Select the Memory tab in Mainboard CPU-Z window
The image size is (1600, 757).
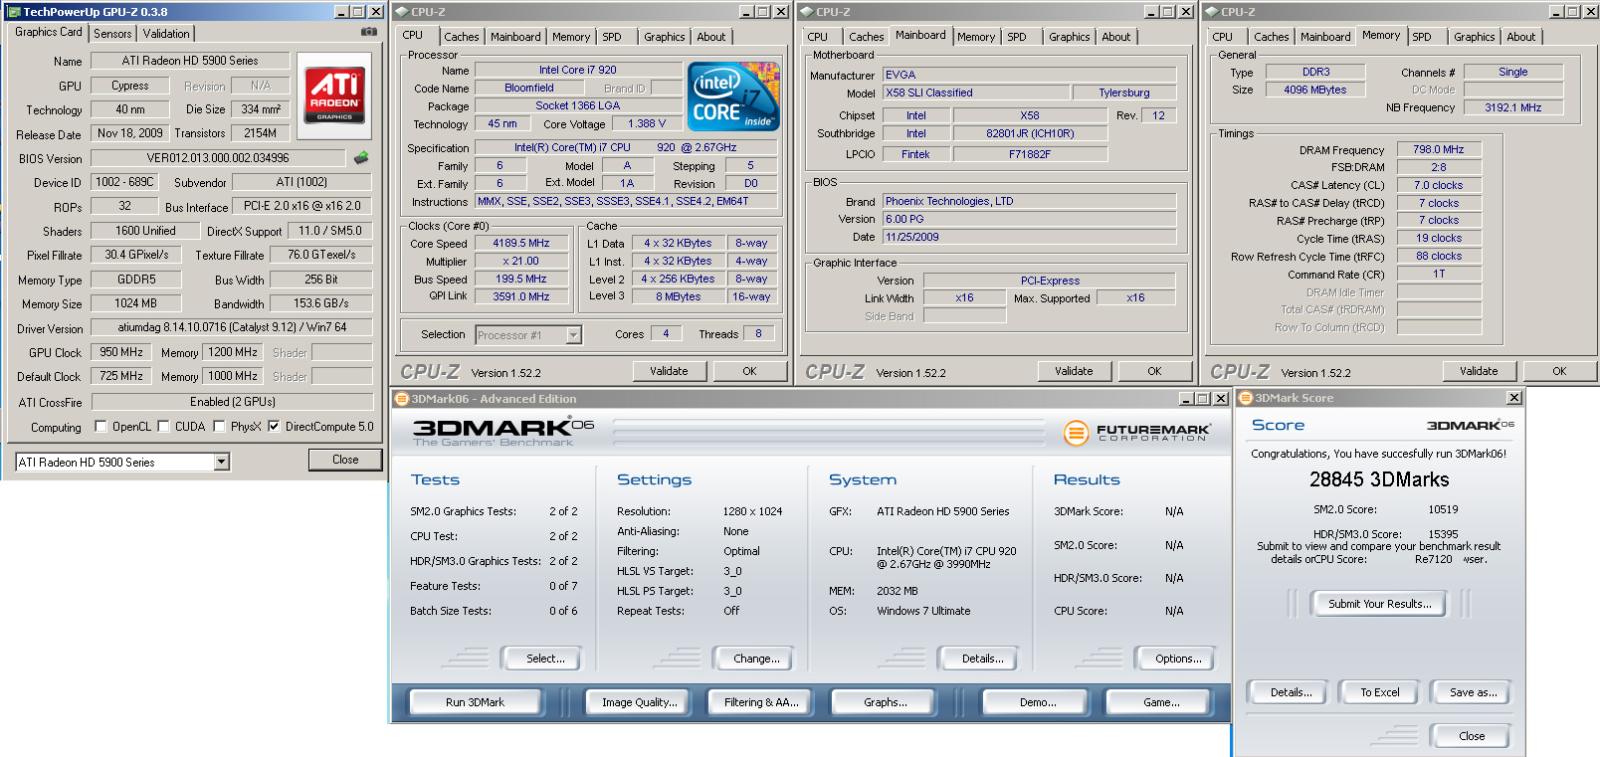click(975, 37)
